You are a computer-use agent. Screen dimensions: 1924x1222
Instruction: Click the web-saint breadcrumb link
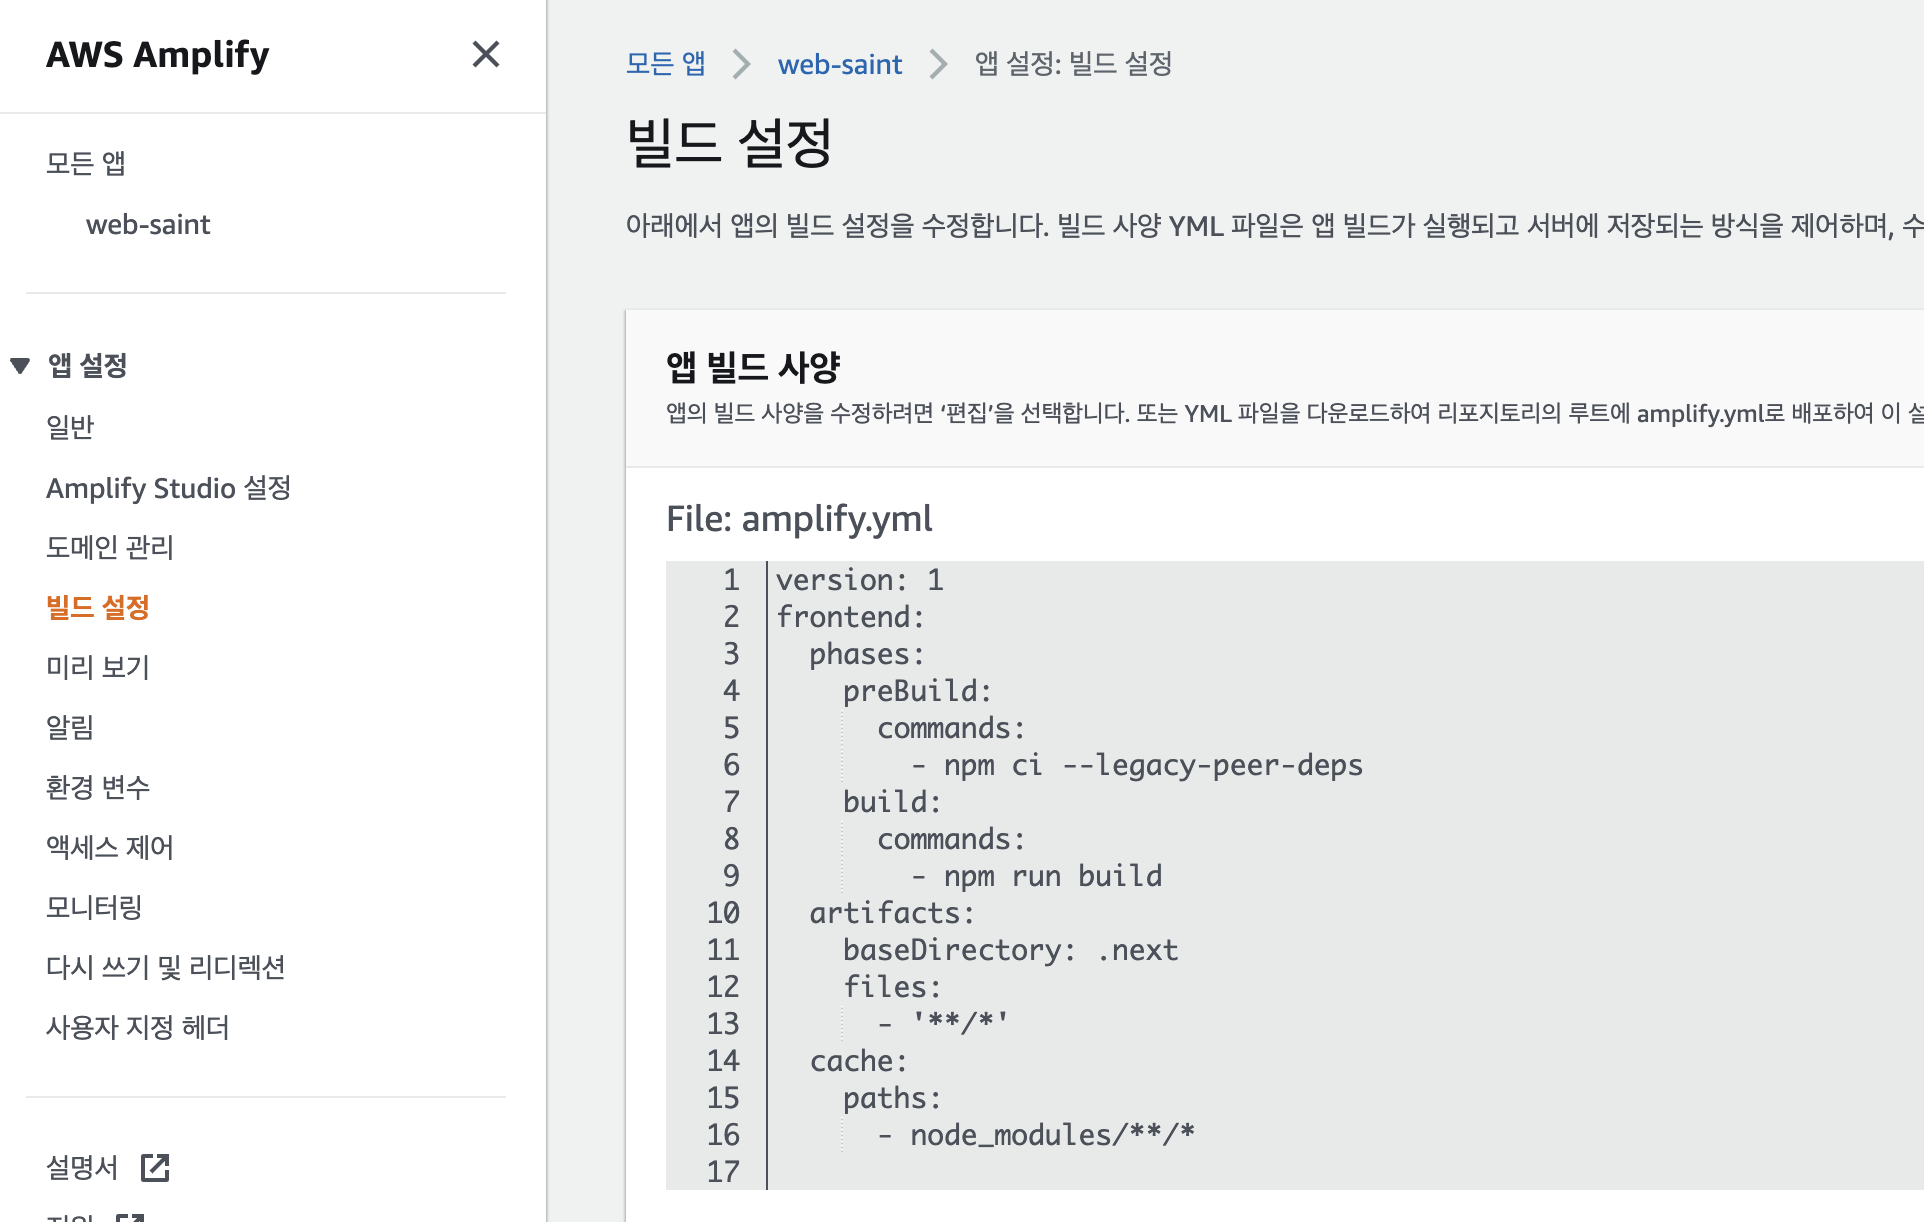pyautogui.click(x=840, y=64)
